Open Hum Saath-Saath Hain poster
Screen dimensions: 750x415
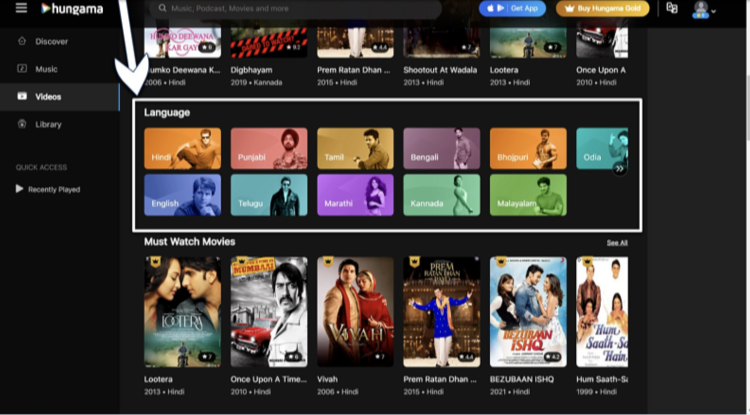(x=602, y=312)
